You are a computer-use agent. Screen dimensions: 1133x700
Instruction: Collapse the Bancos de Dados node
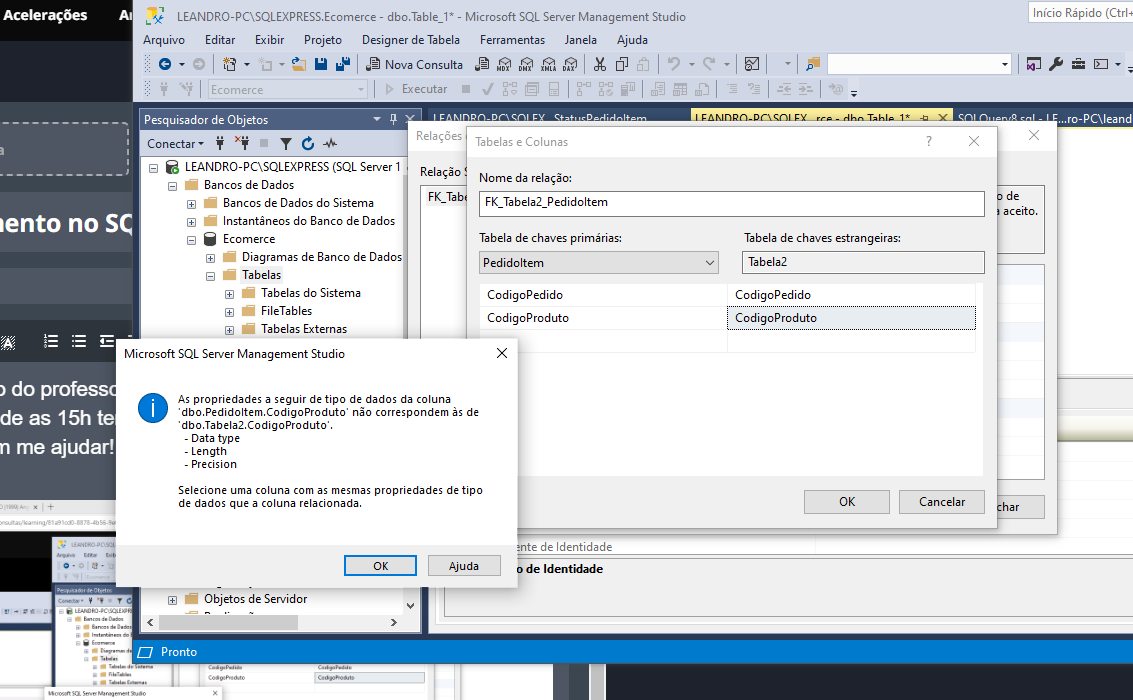click(172, 186)
